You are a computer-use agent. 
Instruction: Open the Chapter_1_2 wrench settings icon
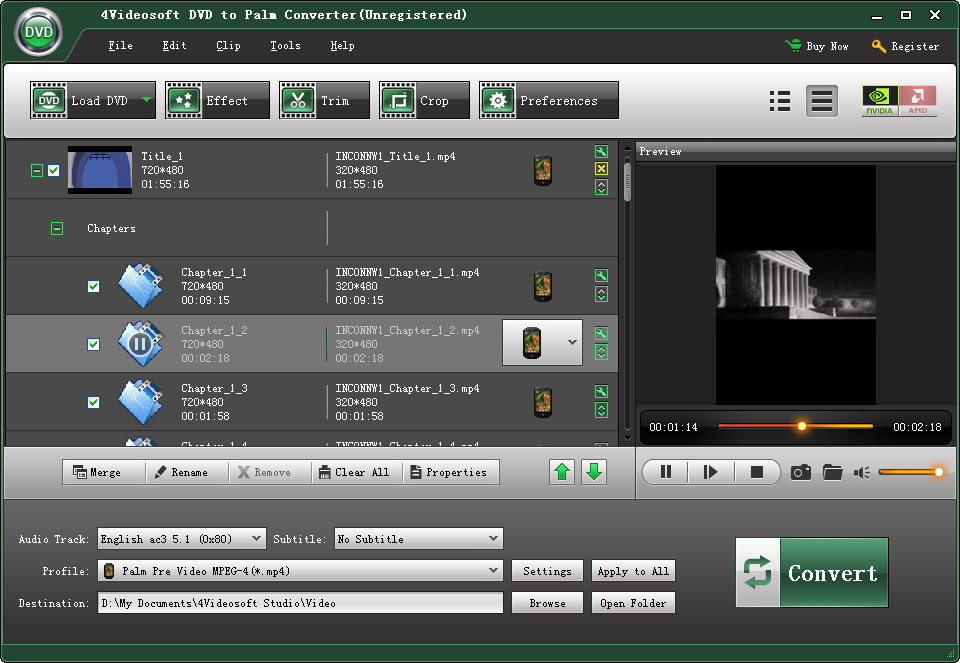[601, 334]
